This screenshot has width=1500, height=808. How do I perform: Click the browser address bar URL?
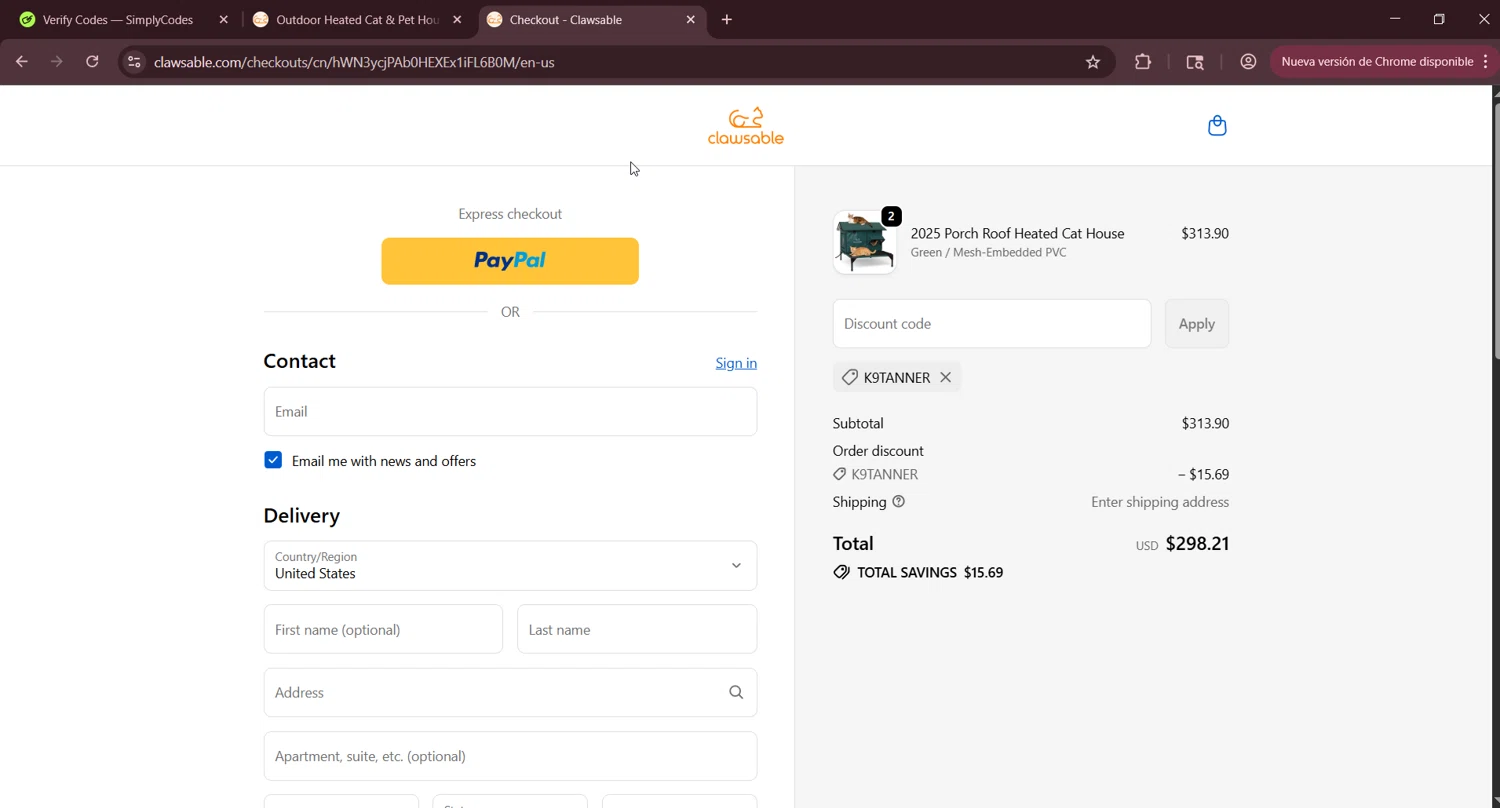(x=354, y=62)
